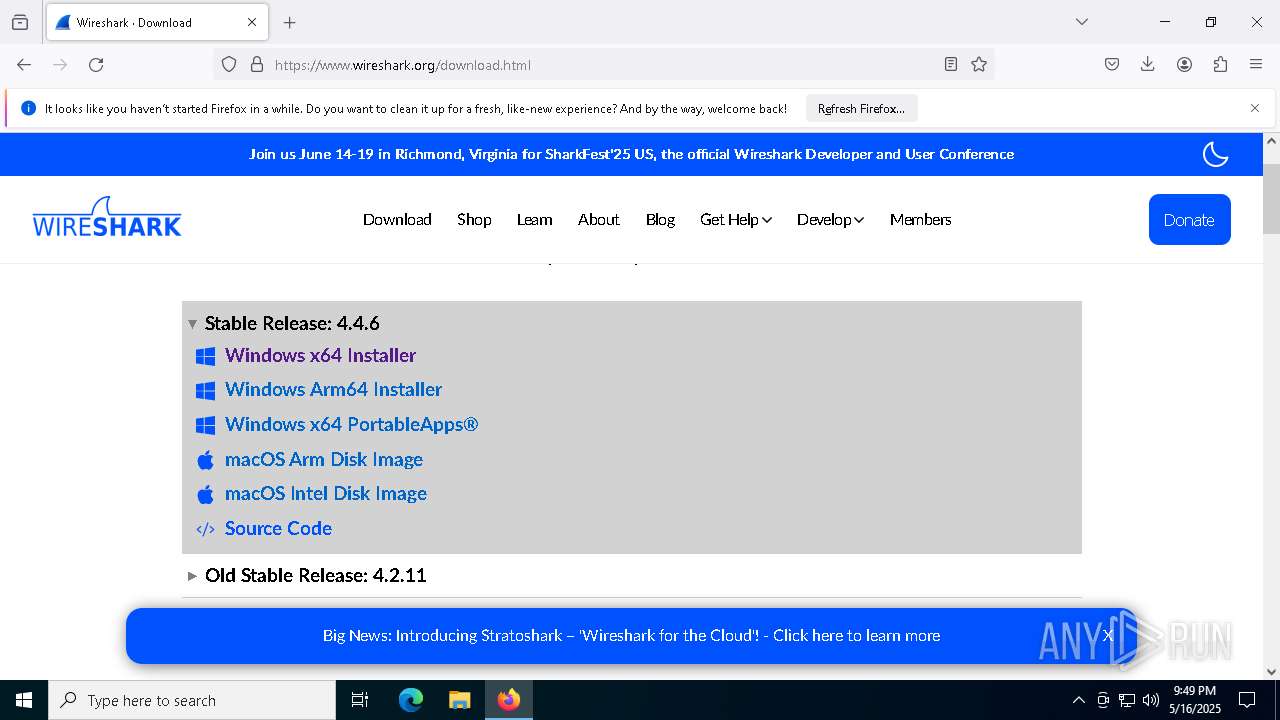The width and height of the screenshot is (1280, 720).
Task: Click the Windows logo beside Arm64 Installer
Action: click(x=206, y=391)
